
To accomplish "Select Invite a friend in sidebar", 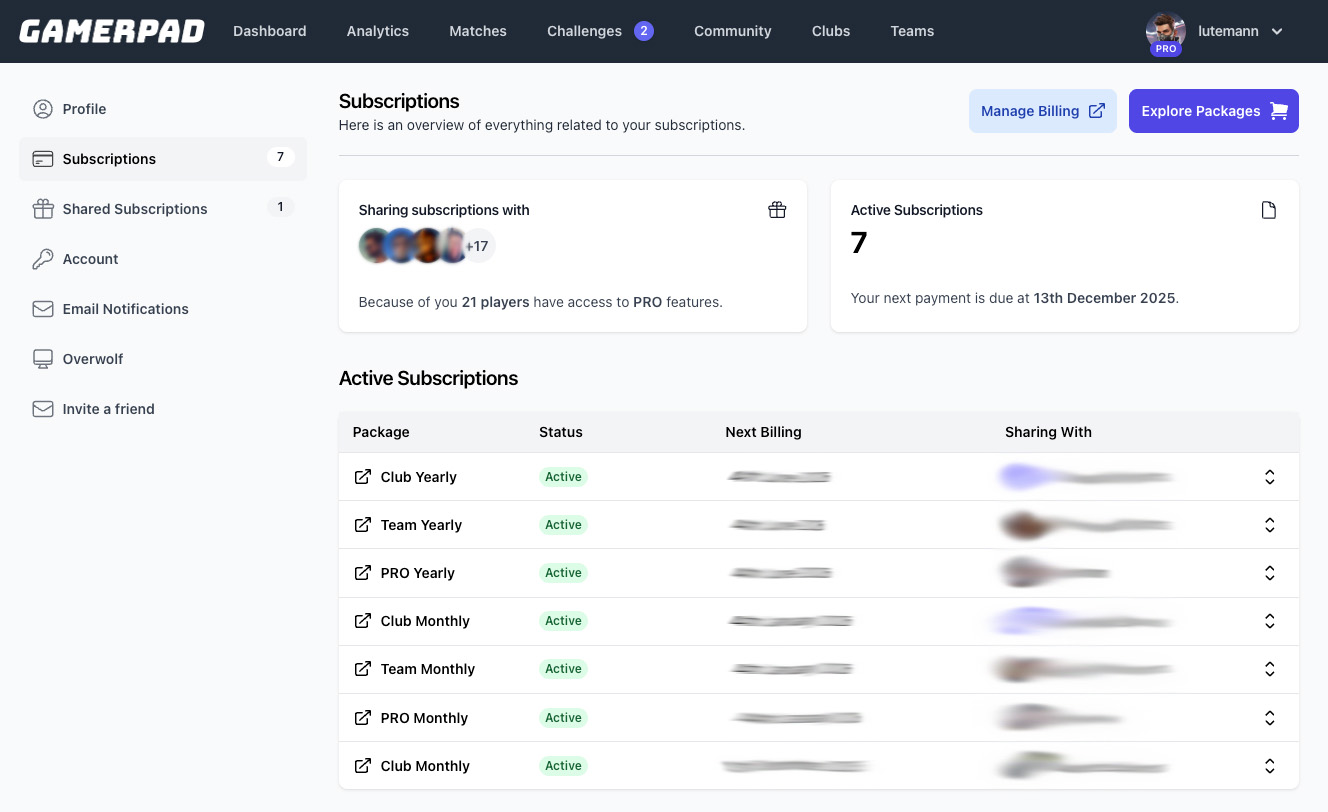I will pyautogui.click(x=108, y=409).
